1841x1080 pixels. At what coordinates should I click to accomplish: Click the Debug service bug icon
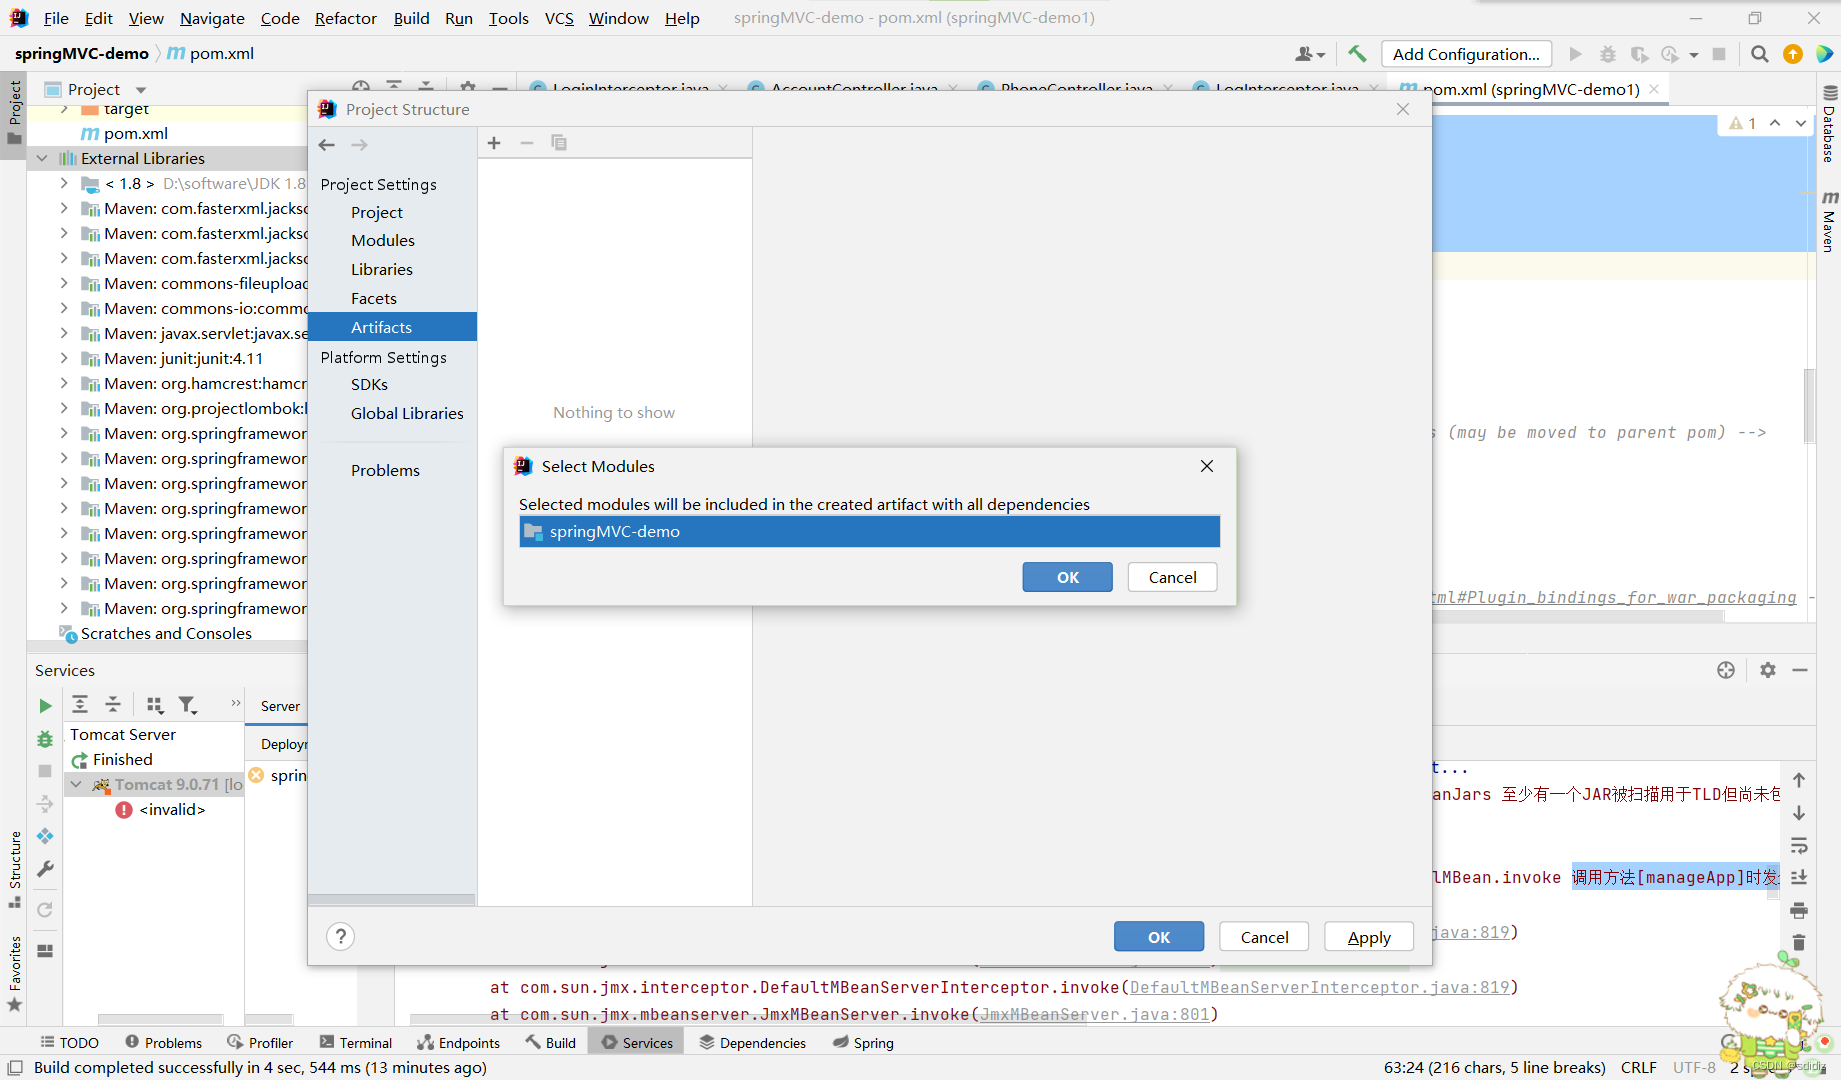coord(45,739)
